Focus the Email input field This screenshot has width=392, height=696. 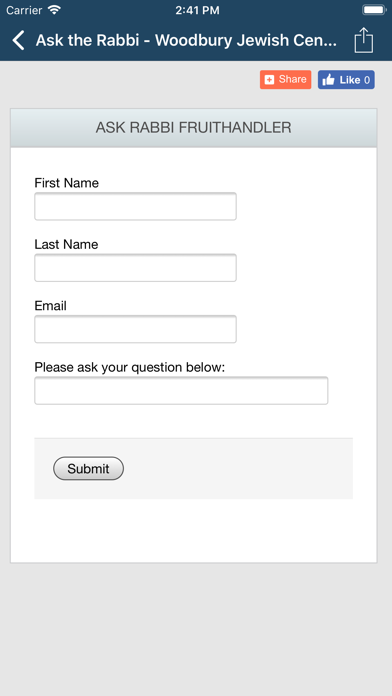[x=135, y=329]
